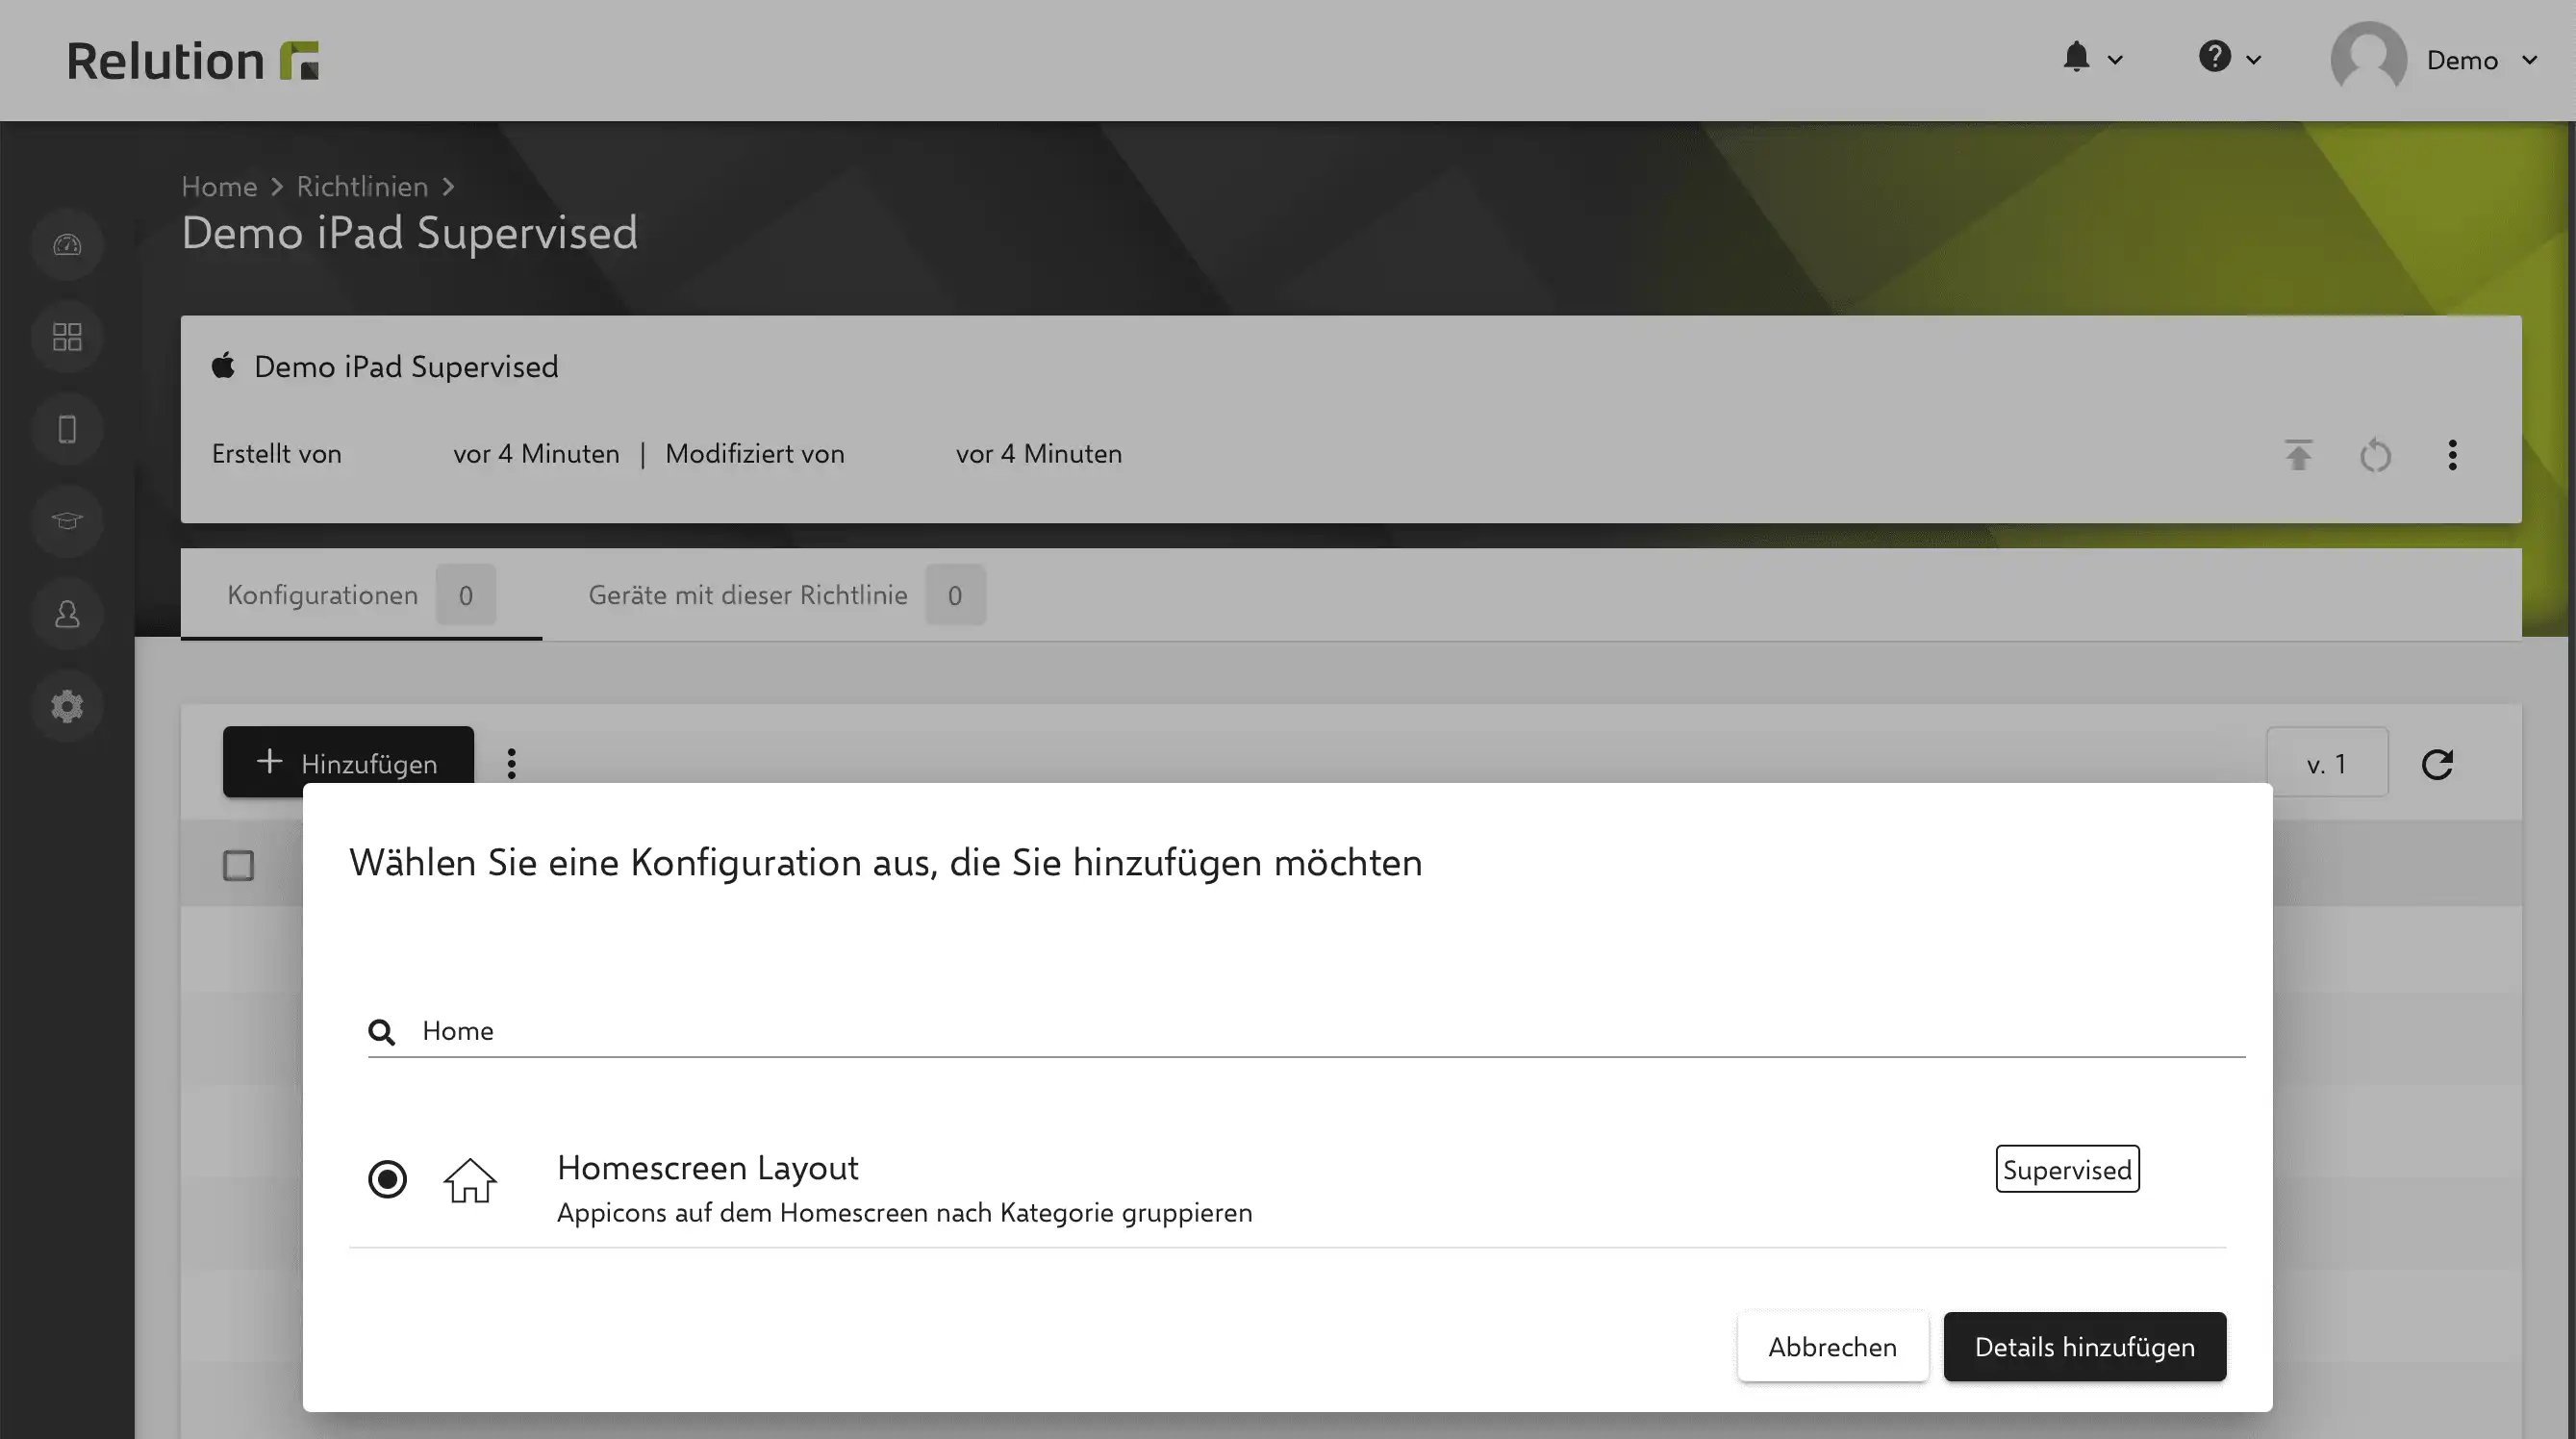Click the Modifiziert von label

click(754, 454)
